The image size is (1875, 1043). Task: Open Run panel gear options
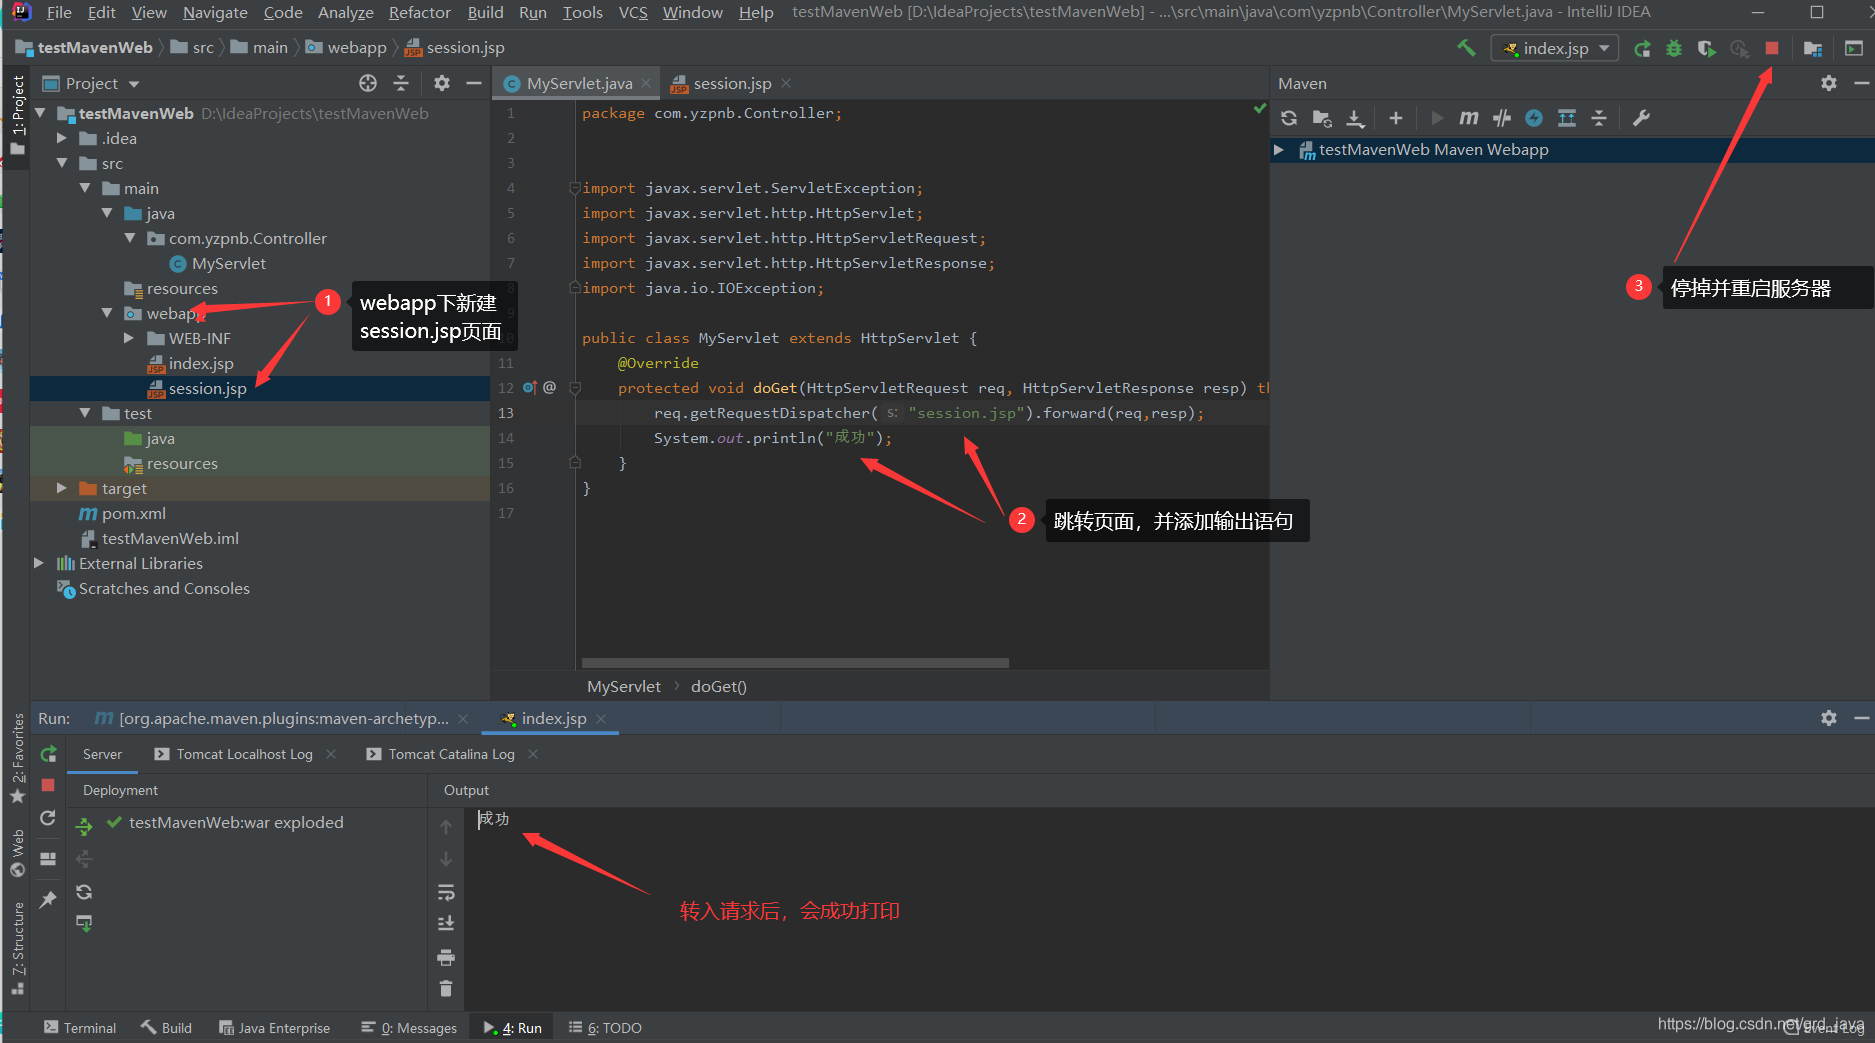1829,718
